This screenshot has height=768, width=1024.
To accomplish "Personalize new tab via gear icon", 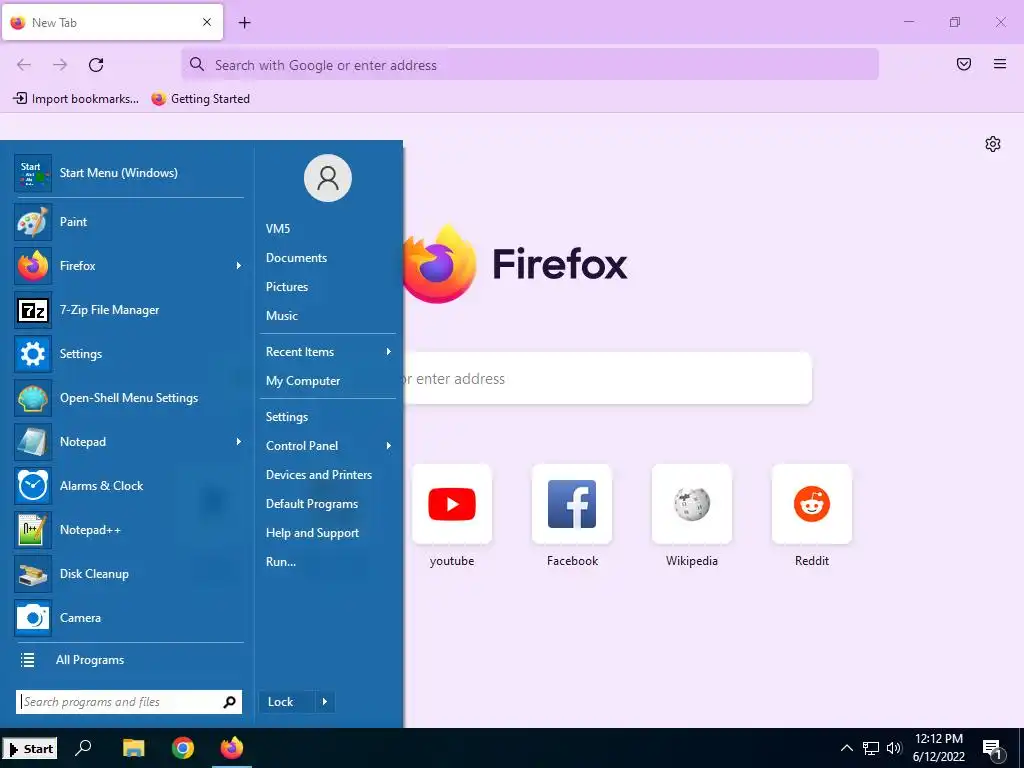I will [x=993, y=144].
